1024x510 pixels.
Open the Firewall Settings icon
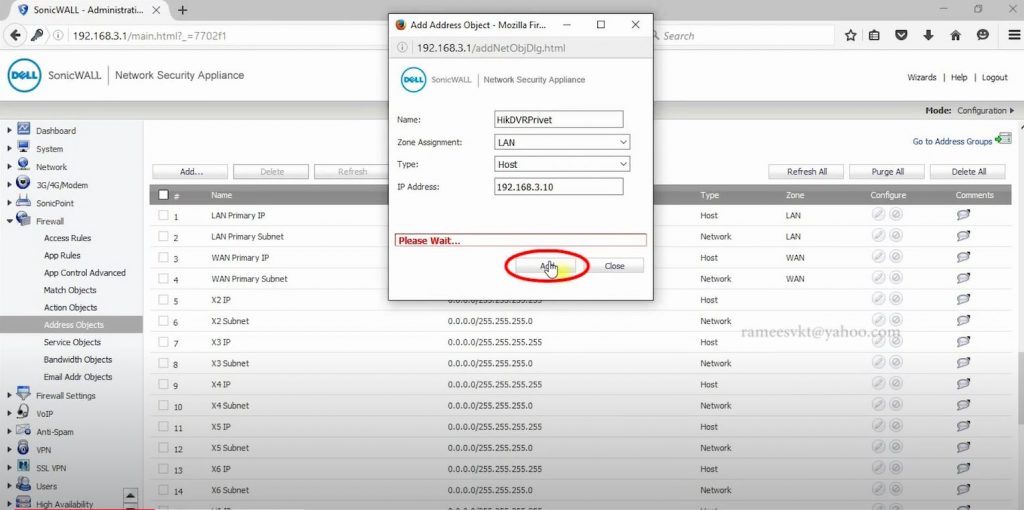[x=24, y=394]
